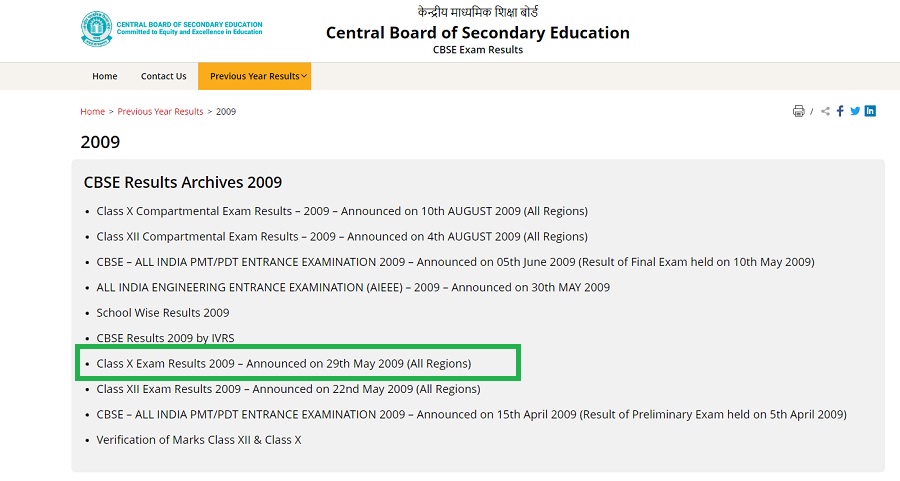The width and height of the screenshot is (900, 481).
Task: Share this page on Facebook
Action: tap(841, 111)
